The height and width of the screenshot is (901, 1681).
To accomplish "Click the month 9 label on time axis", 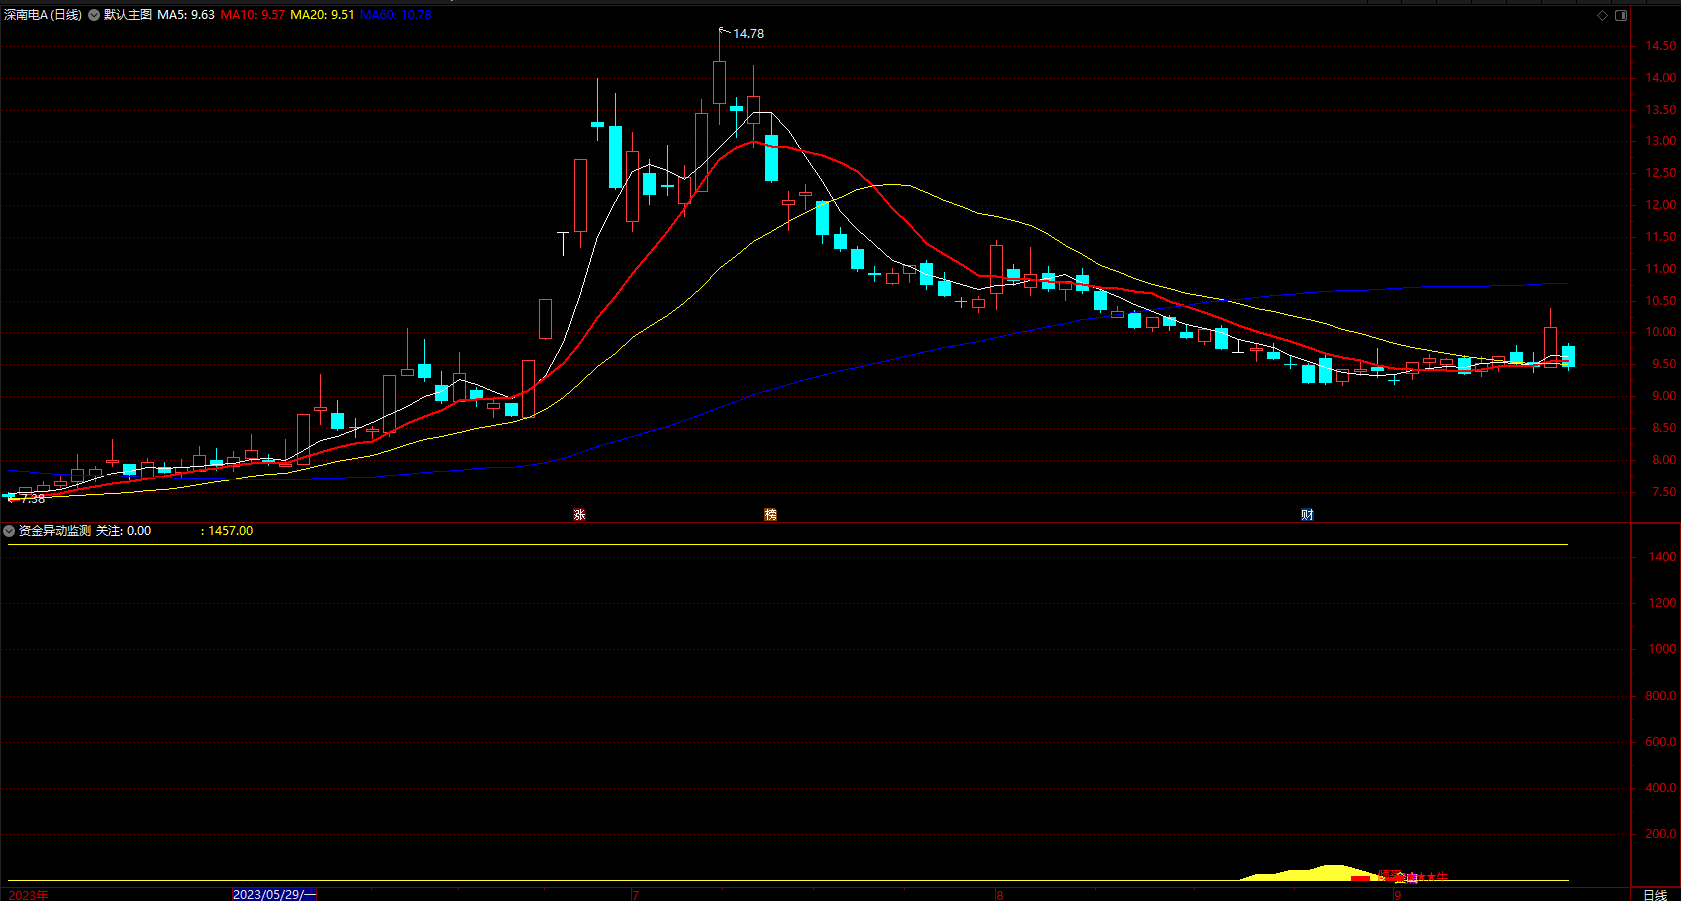I will [1398, 895].
